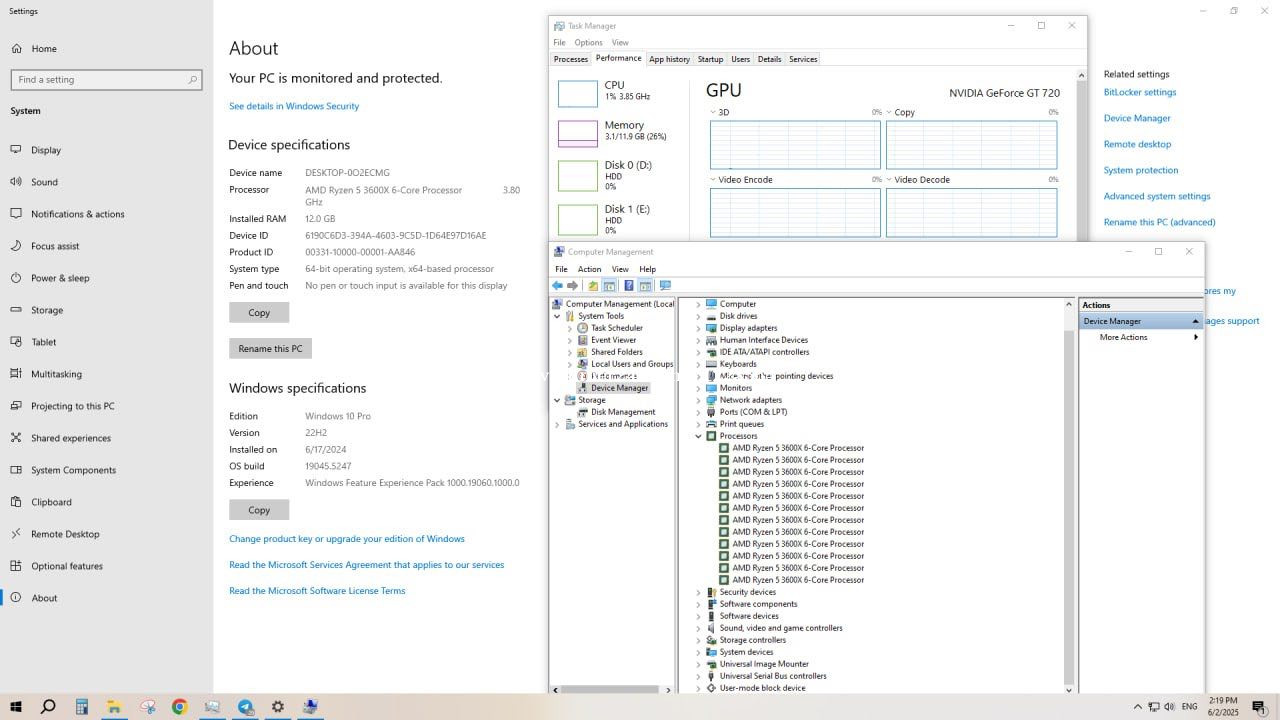The height and width of the screenshot is (720, 1280).
Task: Open the Shared experiences icon
Action: point(16,438)
